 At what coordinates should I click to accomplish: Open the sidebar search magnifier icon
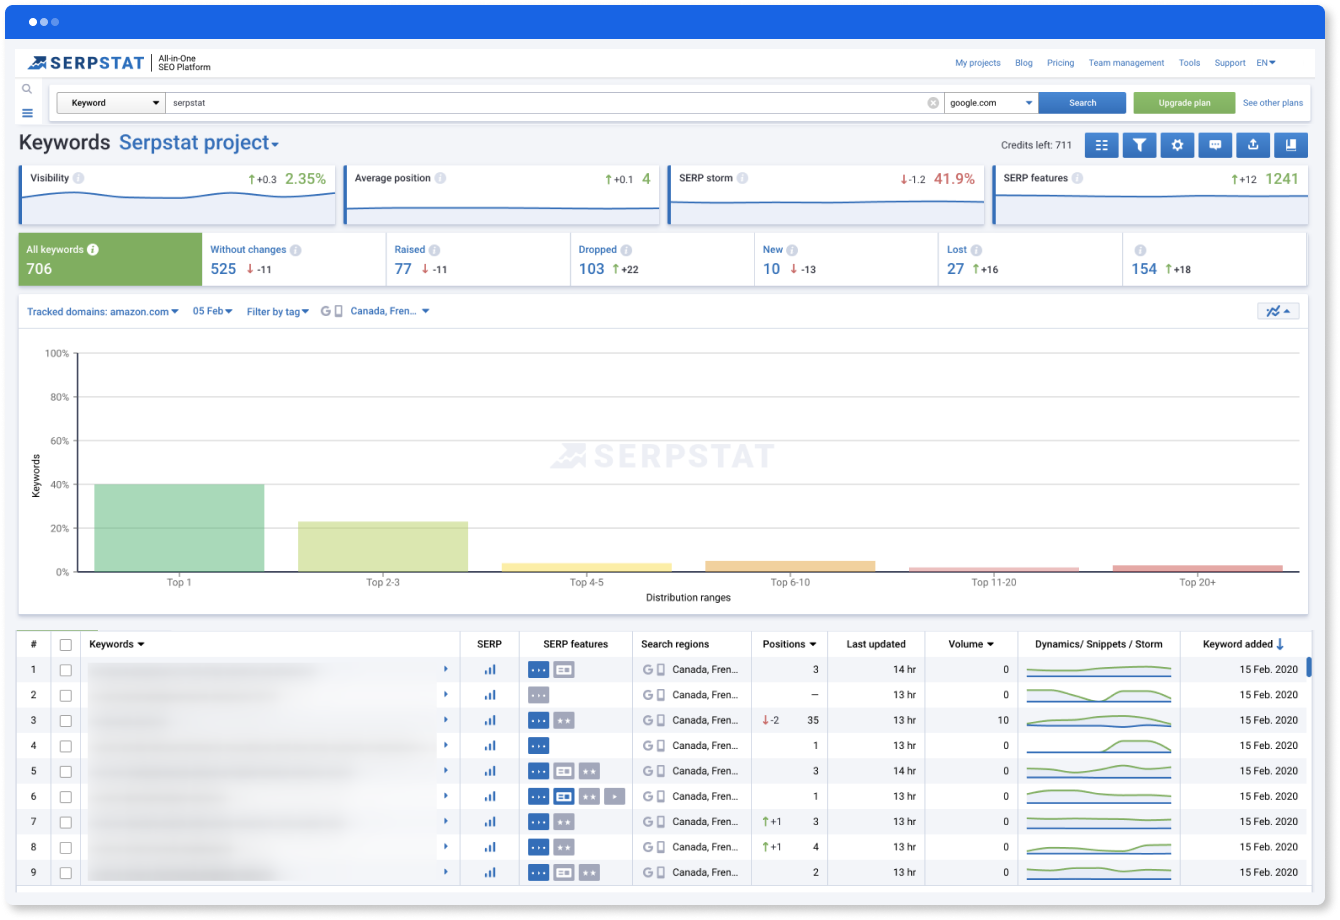(x=27, y=89)
